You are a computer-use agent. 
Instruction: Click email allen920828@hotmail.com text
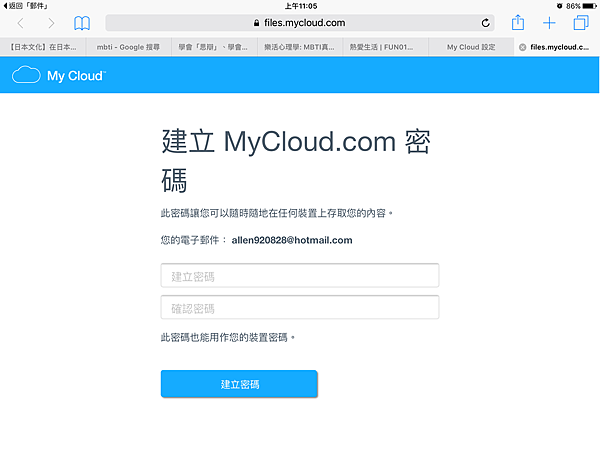(292, 240)
